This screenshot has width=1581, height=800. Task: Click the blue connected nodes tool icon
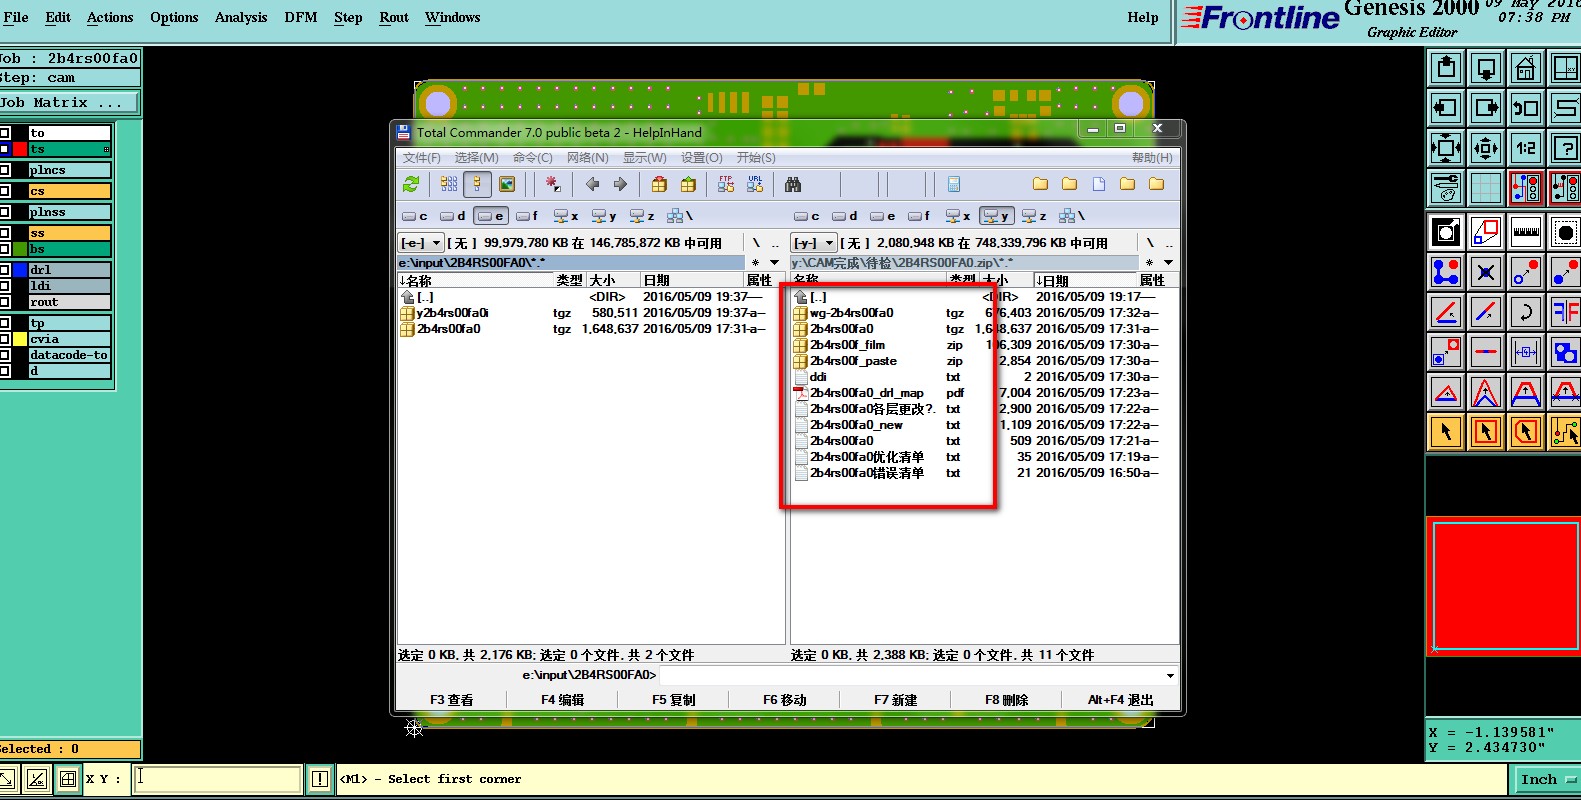[1446, 272]
